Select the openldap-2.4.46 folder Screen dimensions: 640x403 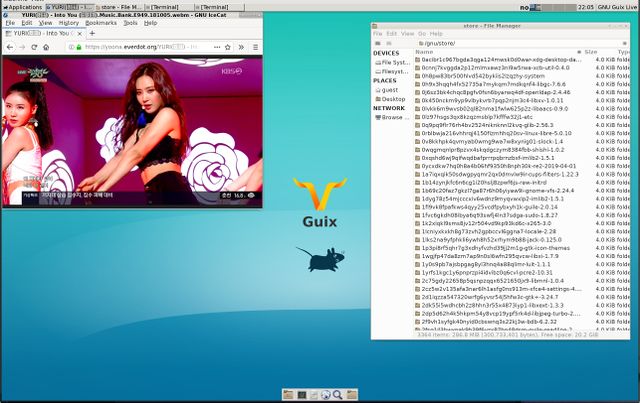point(522,92)
